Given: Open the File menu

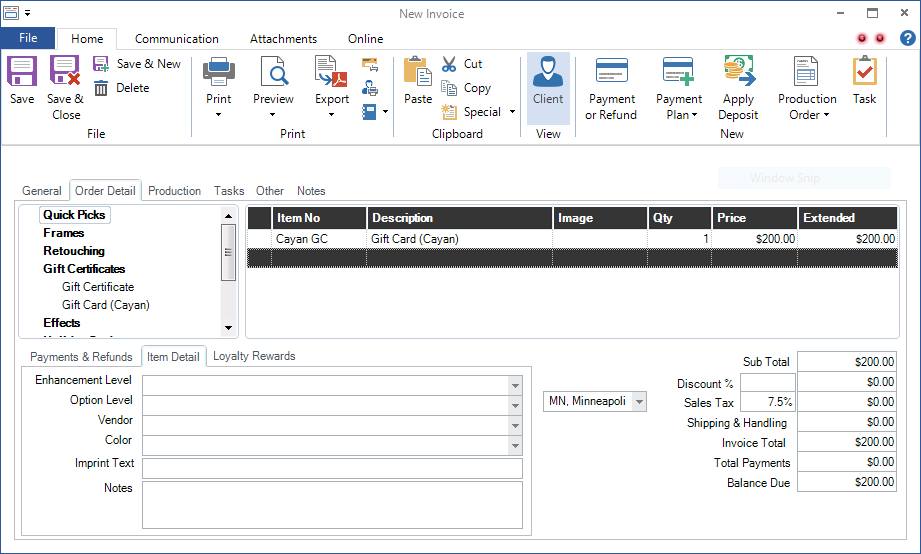Looking at the screenshot, I should click(28, 38).
